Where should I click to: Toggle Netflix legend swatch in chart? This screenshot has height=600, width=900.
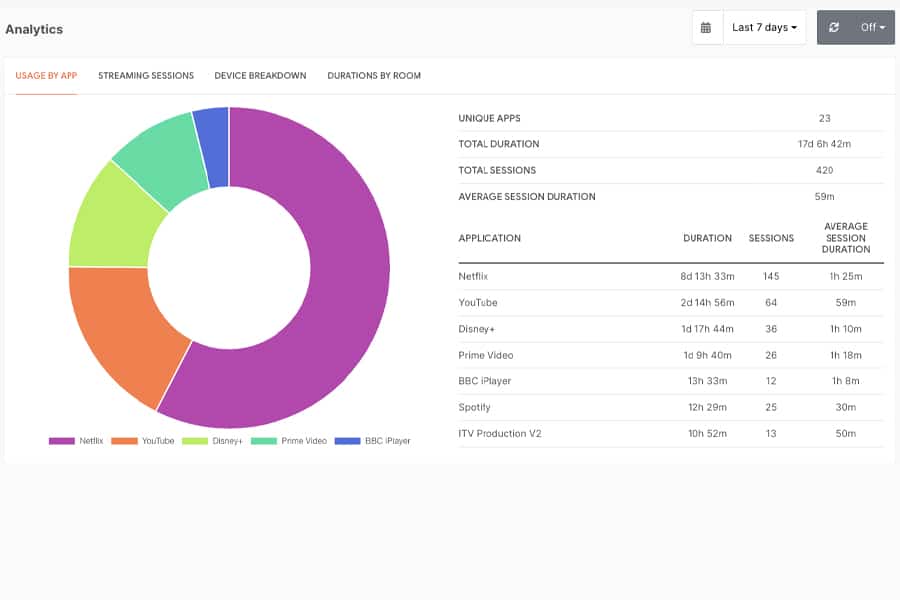point(61,441)
